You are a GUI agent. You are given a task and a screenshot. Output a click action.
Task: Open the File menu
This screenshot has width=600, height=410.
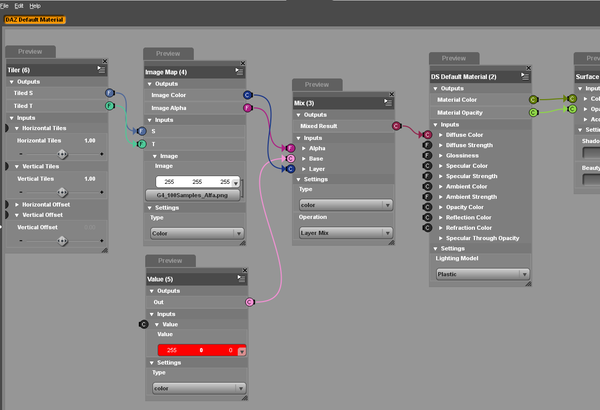click(x=4, y=6)
